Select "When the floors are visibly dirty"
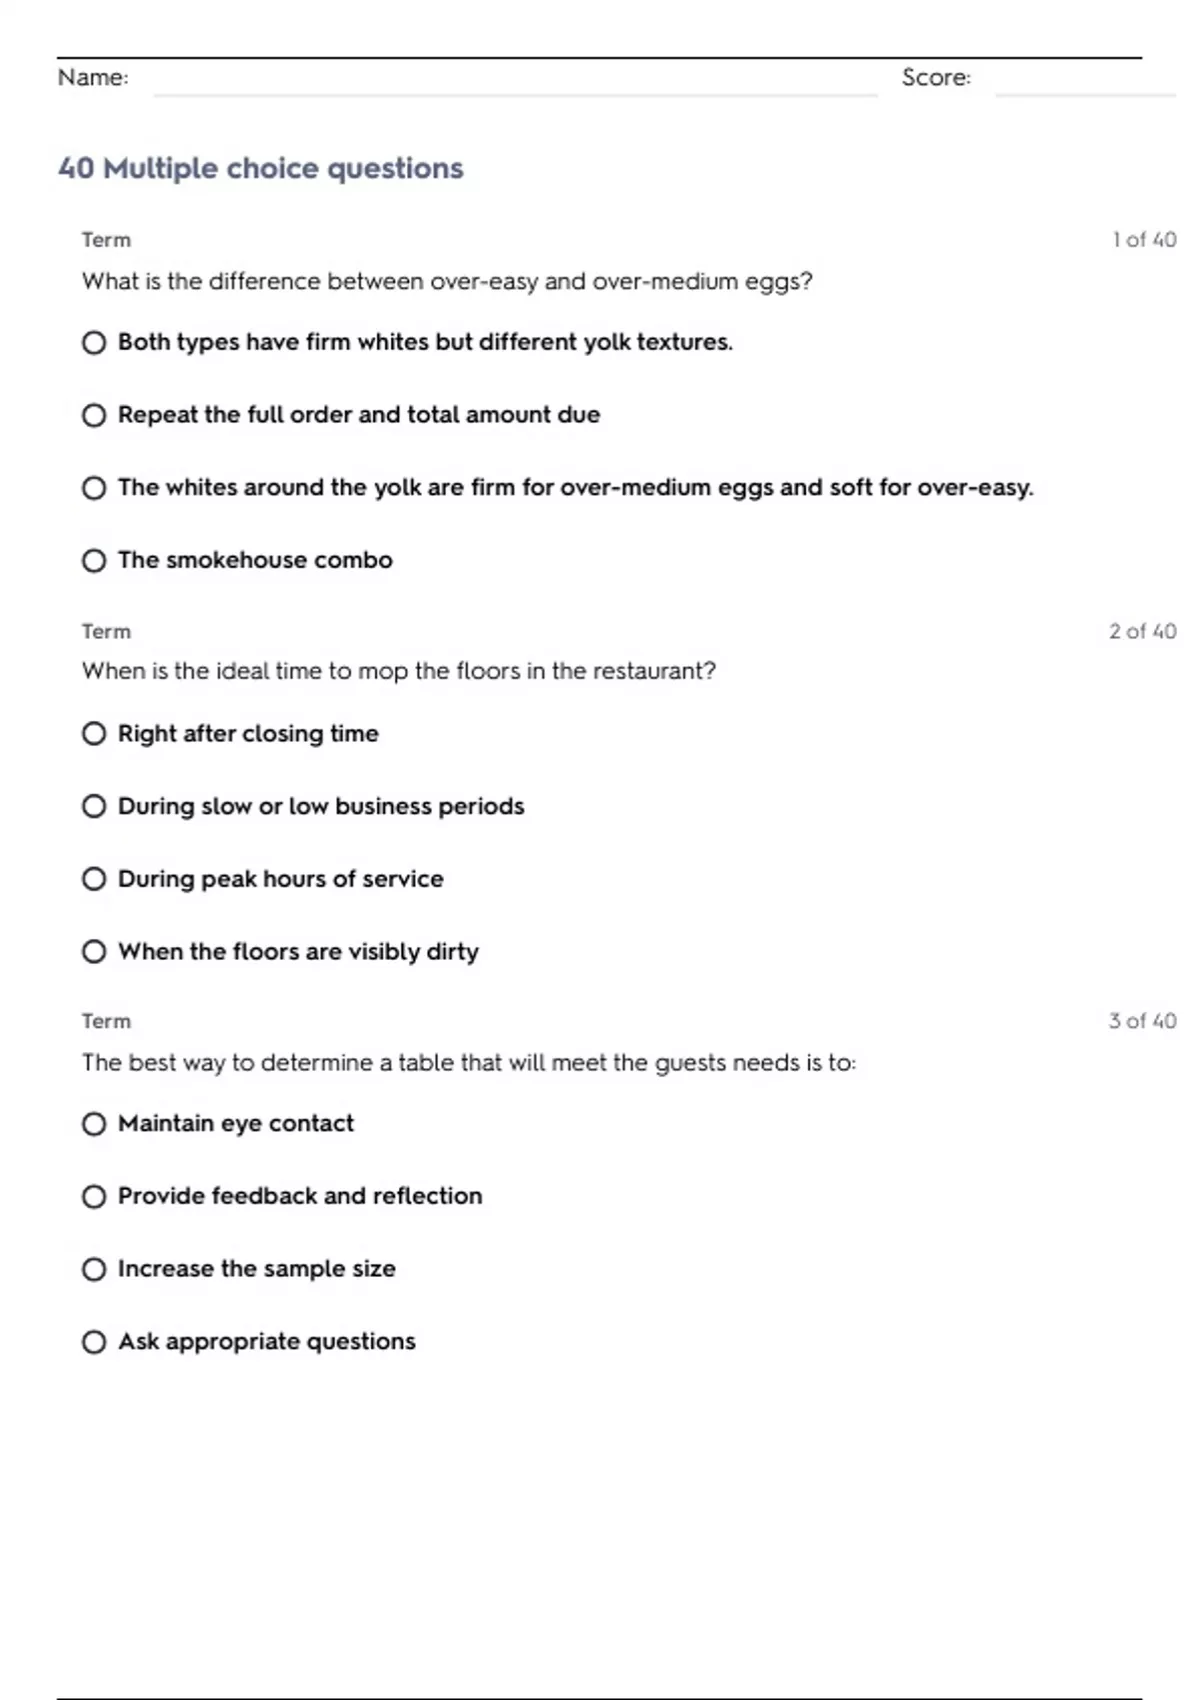 pos(94,952)
